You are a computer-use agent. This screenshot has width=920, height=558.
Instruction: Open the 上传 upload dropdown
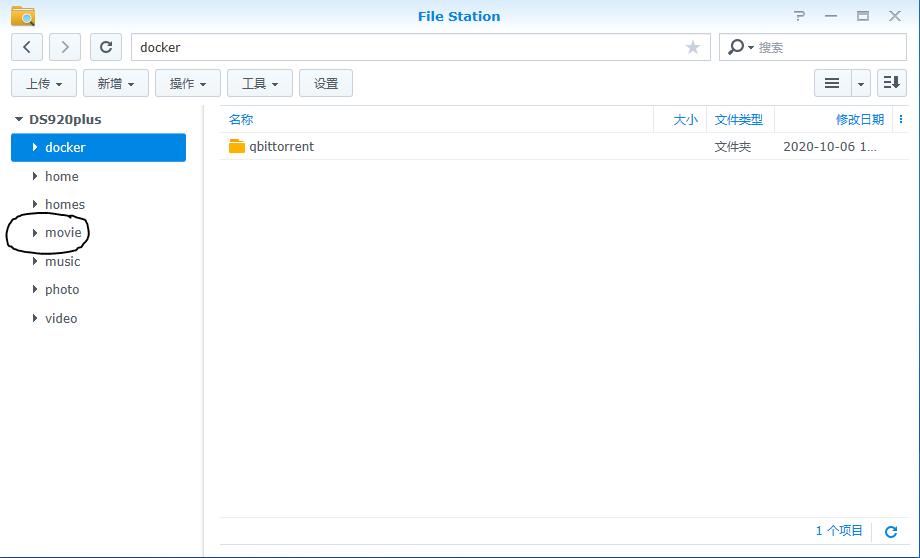coord(44,83)
